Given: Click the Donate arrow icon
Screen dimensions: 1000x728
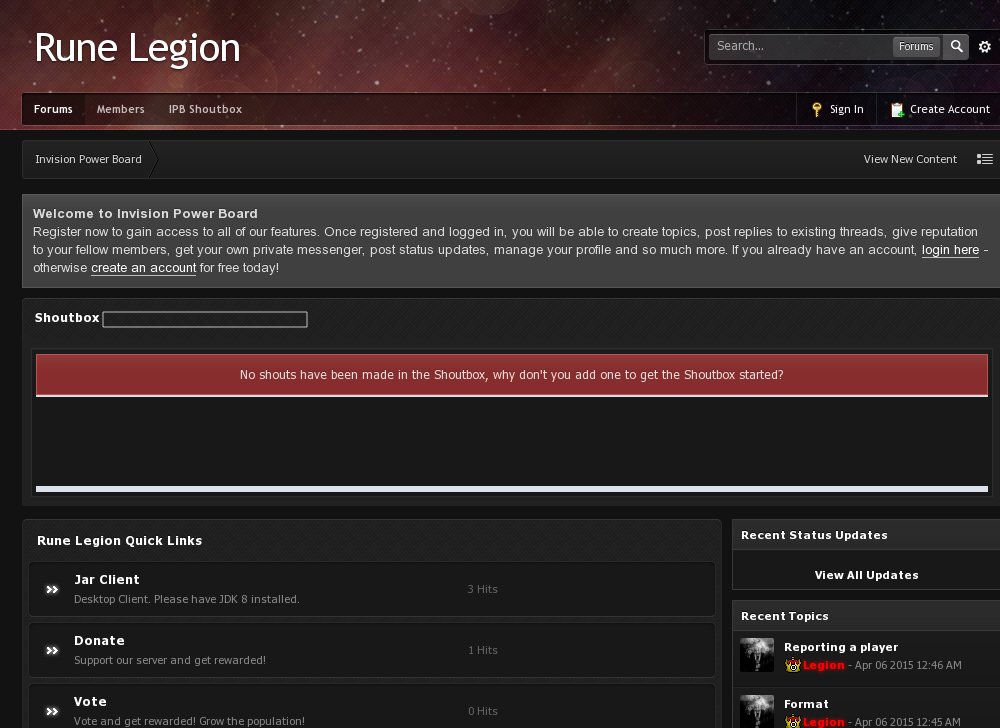Looking at the screenshot, I should (x=52, y=651).
